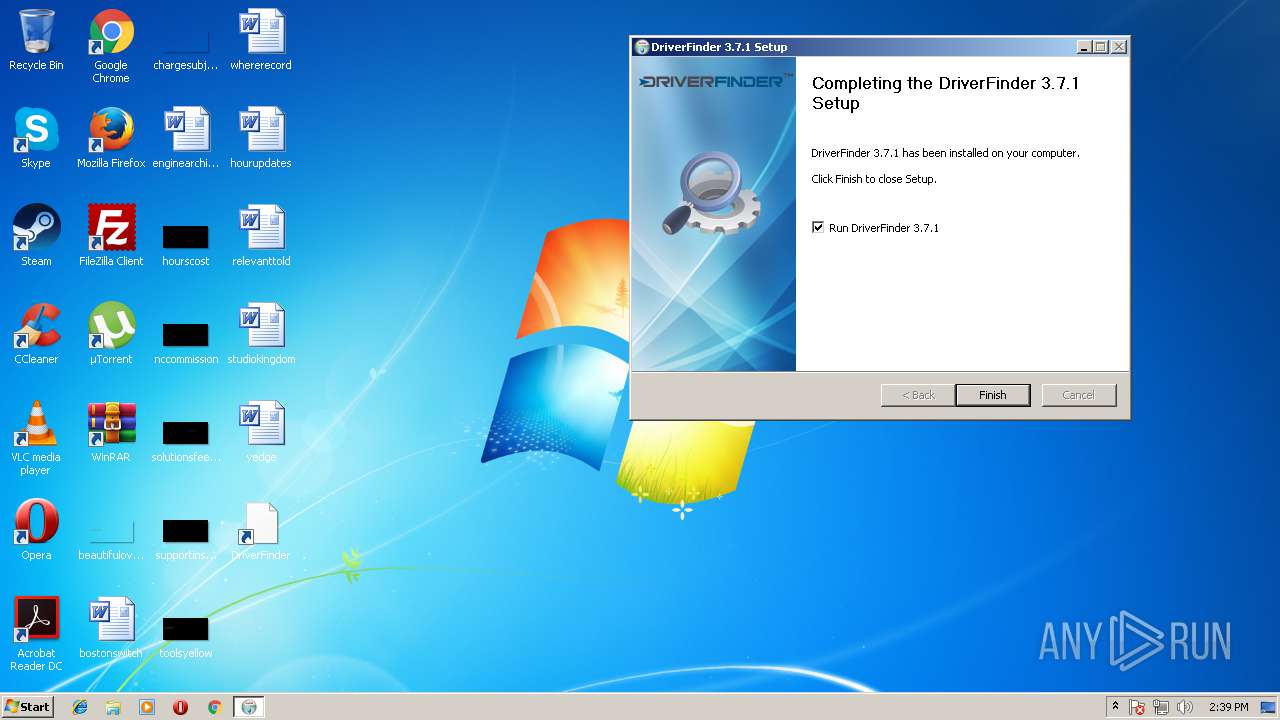Click the DriverFinder installer title bar icon
1280x720 pixels.
(642, 47)
